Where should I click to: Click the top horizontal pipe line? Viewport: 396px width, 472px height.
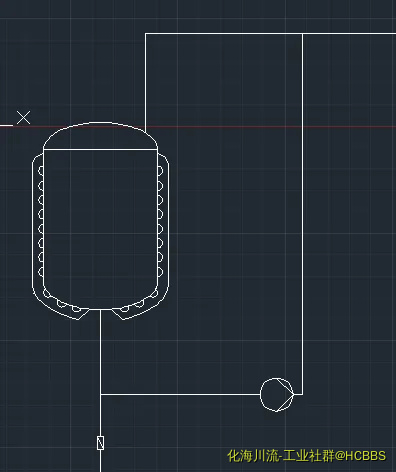[270, 33]
